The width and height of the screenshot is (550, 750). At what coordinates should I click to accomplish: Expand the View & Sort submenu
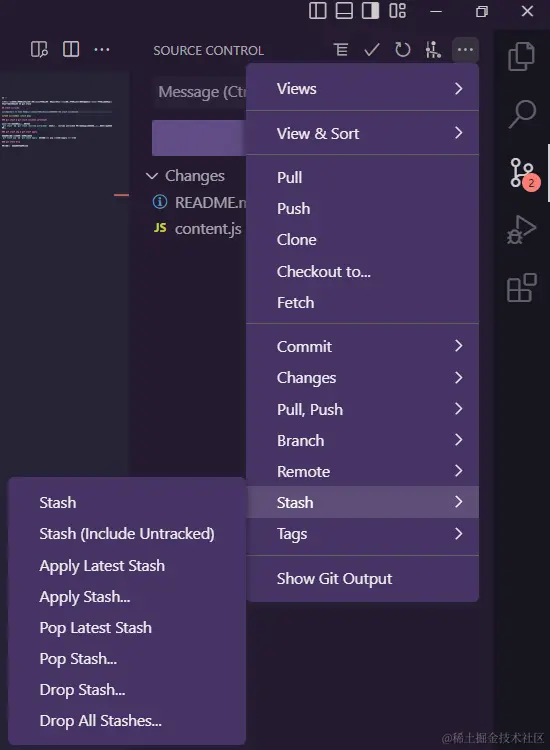pyautogui.click(x=362, y=133)
